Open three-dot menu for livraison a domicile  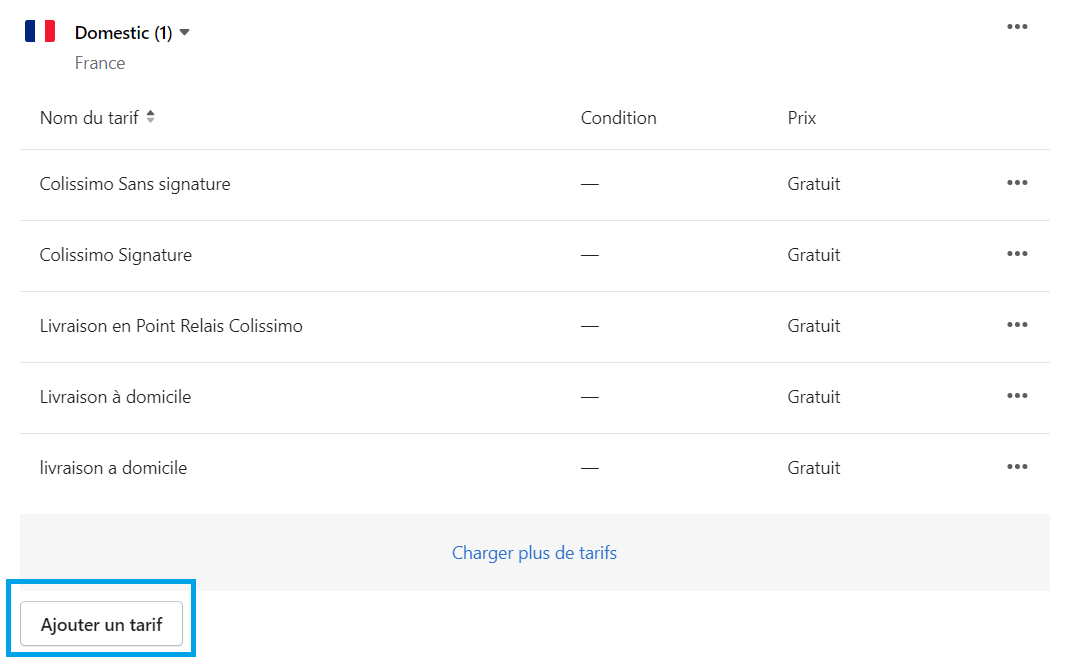coord(1017,467)
